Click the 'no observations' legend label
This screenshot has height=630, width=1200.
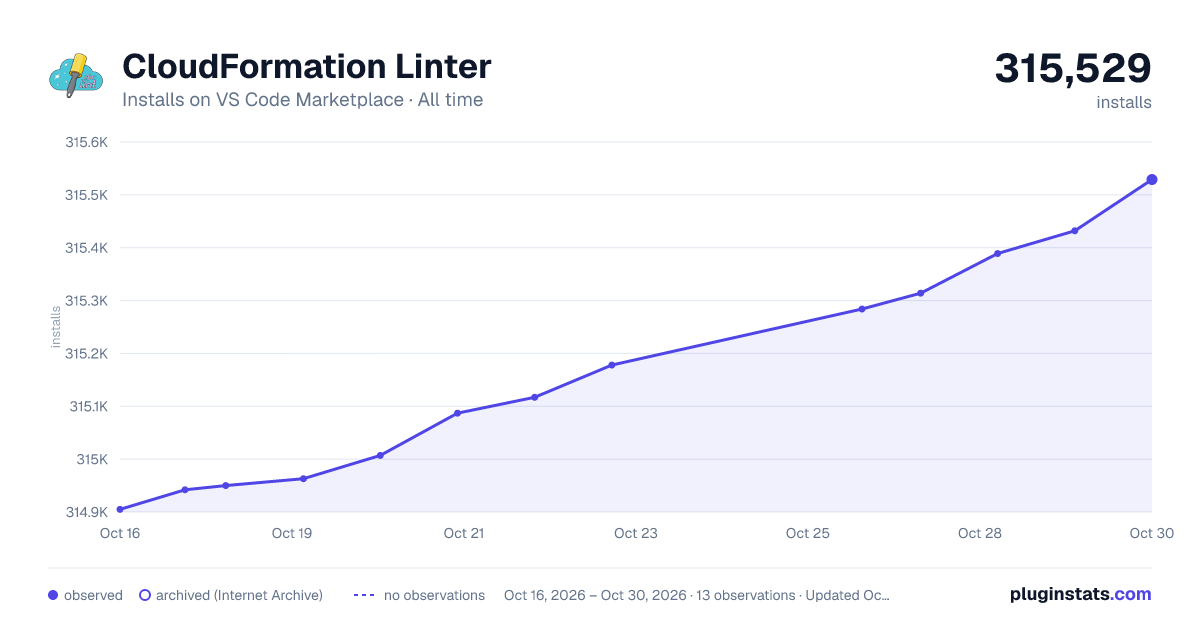point(434,595)
